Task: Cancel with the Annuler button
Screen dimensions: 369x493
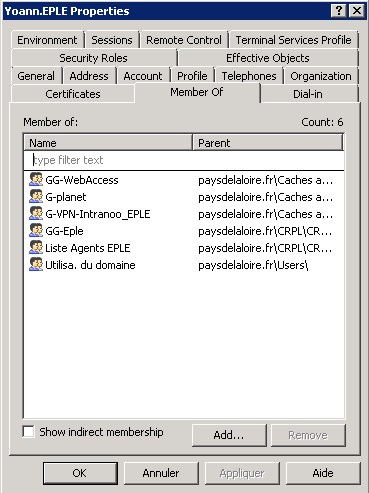Action: coord(161,473)
